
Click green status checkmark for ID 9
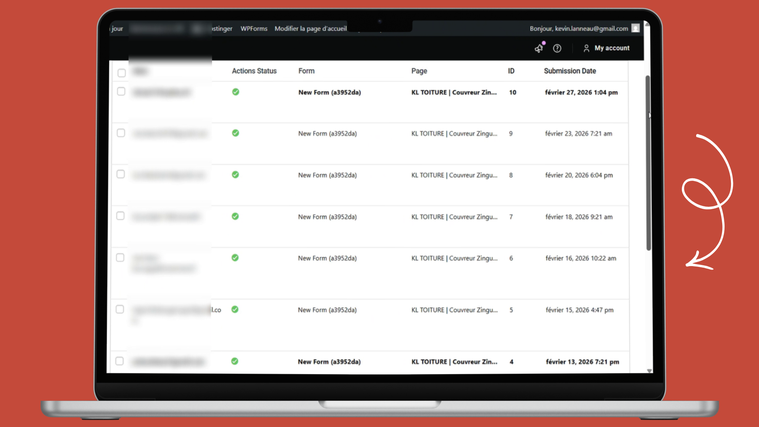235,133
